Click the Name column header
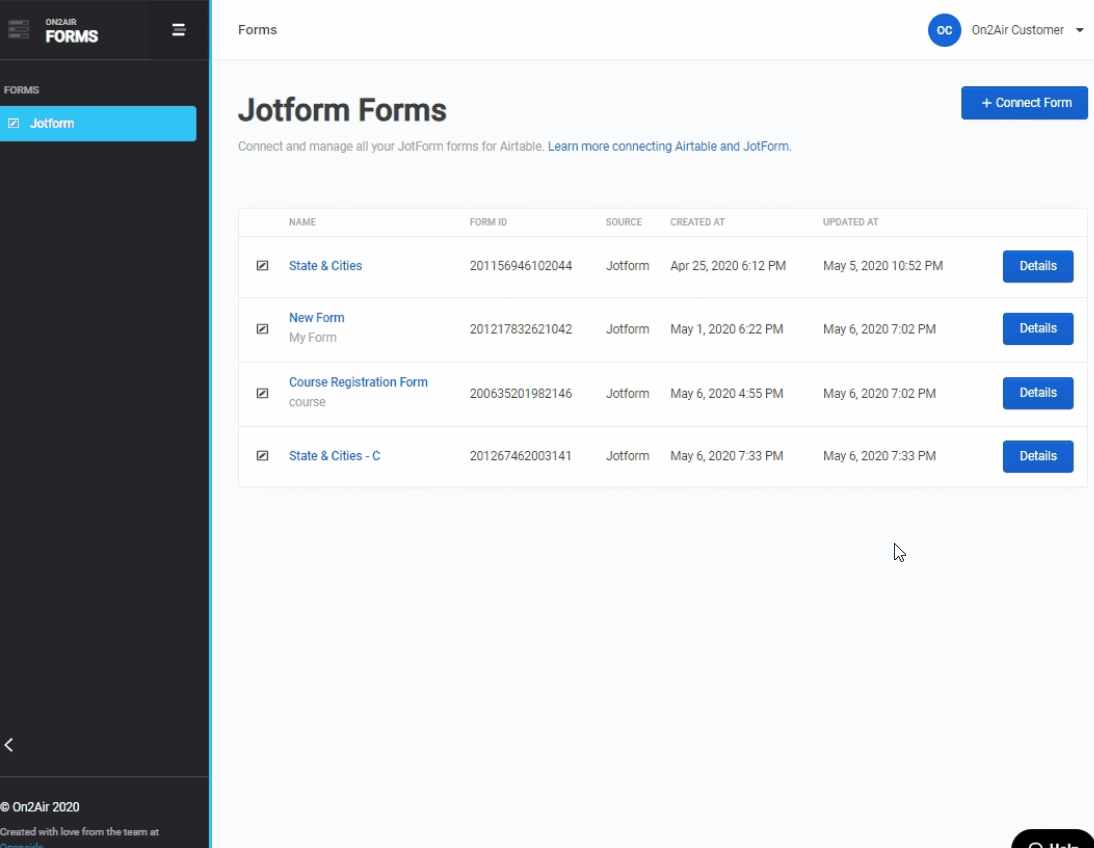The width and height of the screenshot is (1094, 848). (302, 222)
